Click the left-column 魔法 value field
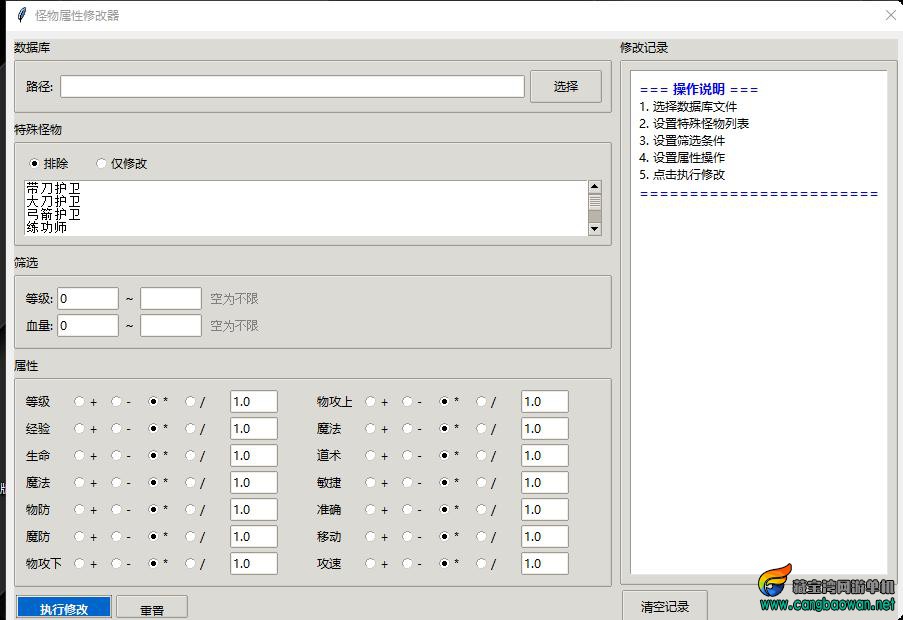Image resolution: width=903 pixels, height=620 pixels. coord(254,482)
